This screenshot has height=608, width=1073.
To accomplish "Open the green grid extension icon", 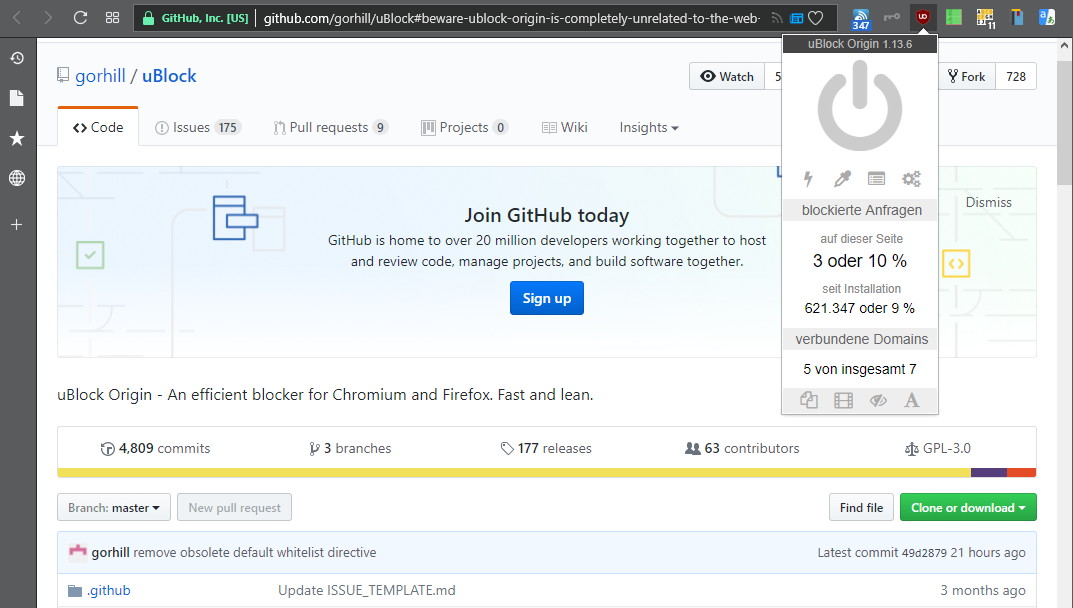I will pos(953,17).
